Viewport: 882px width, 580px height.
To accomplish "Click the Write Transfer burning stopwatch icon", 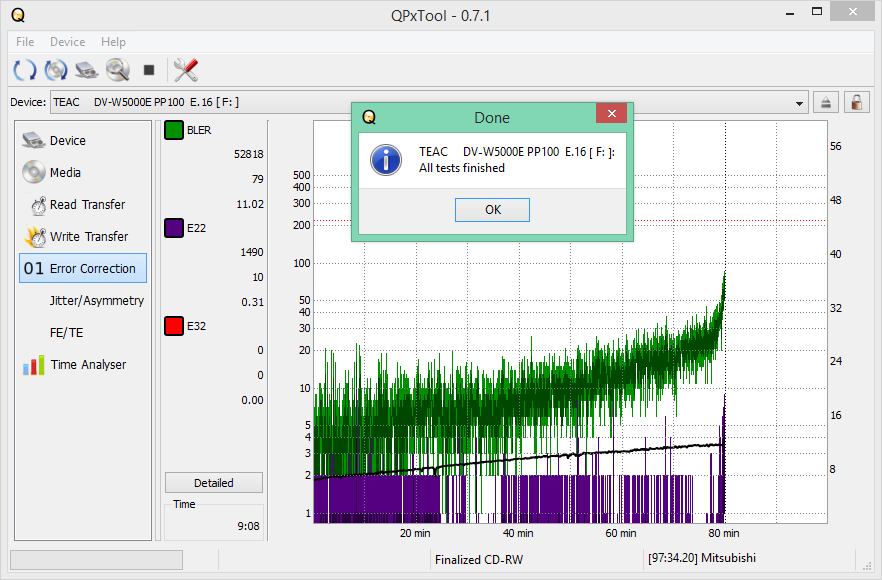I will point(35,237).
